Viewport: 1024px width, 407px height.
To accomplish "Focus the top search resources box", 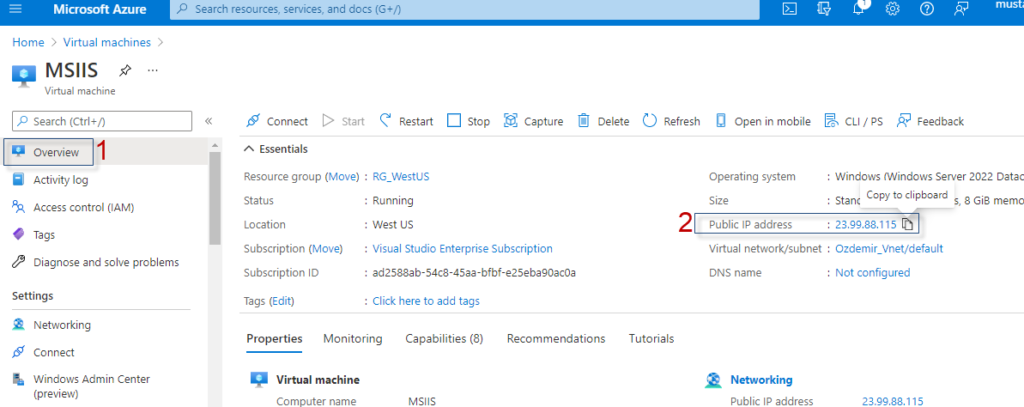I will tap(465, 9).
